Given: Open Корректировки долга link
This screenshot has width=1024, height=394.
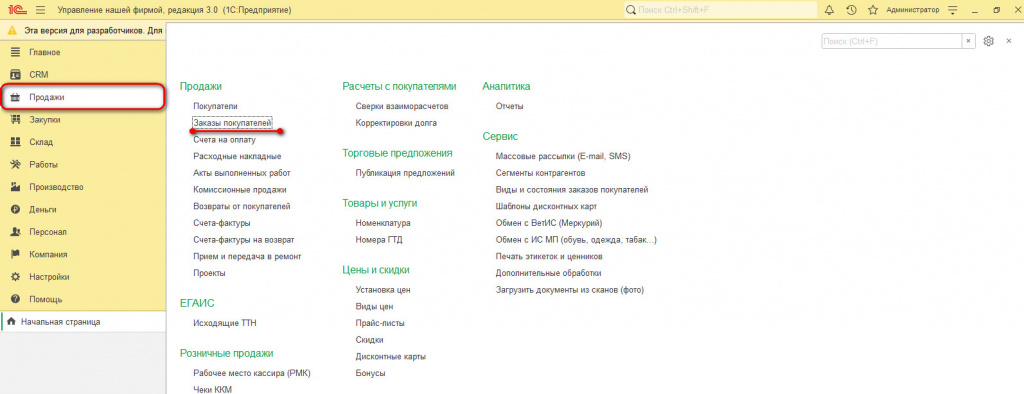Looking at the screenshot, I should pyautogui.click(x=396, y=123).
